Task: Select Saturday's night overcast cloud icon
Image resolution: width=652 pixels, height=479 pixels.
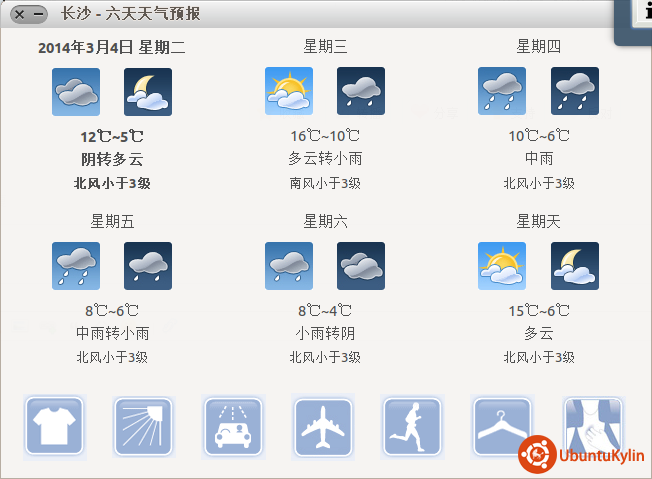Action: point(361,266)
